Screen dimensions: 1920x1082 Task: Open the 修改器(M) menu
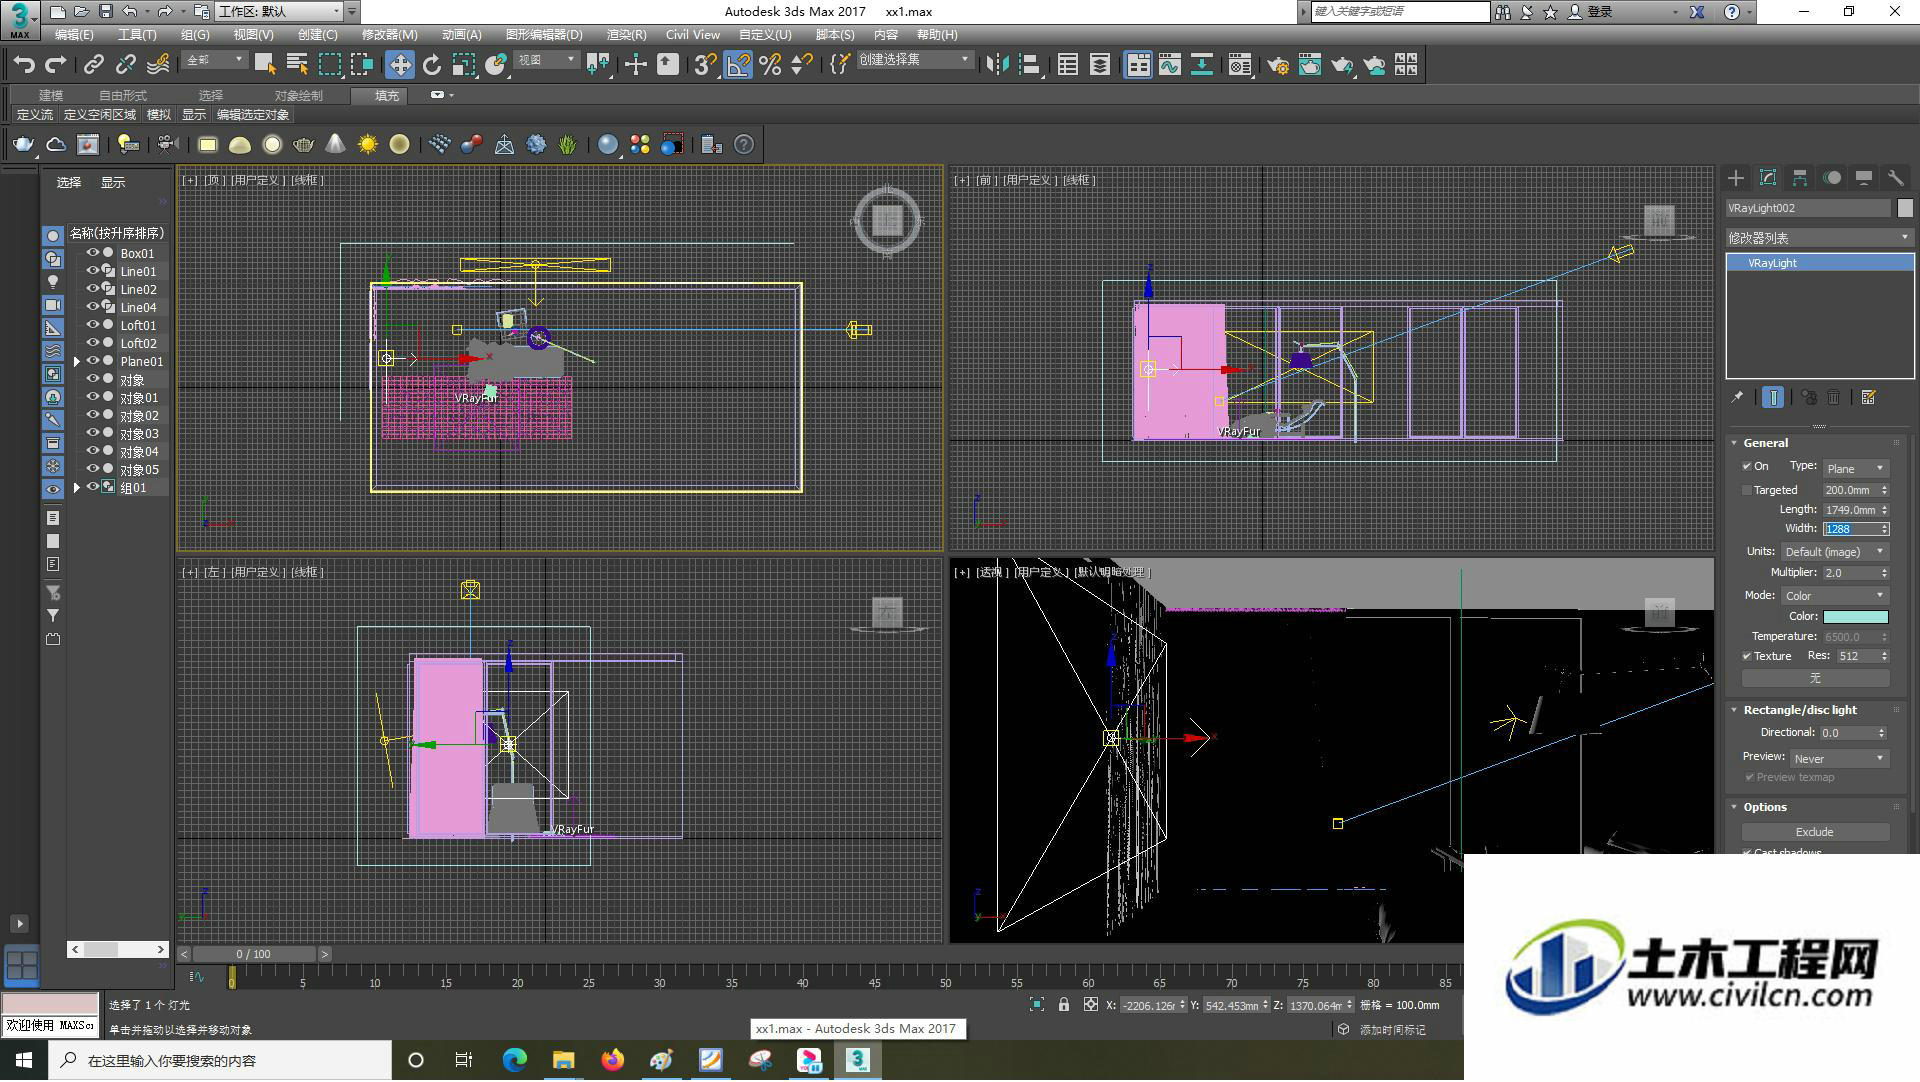click(389, 35)
